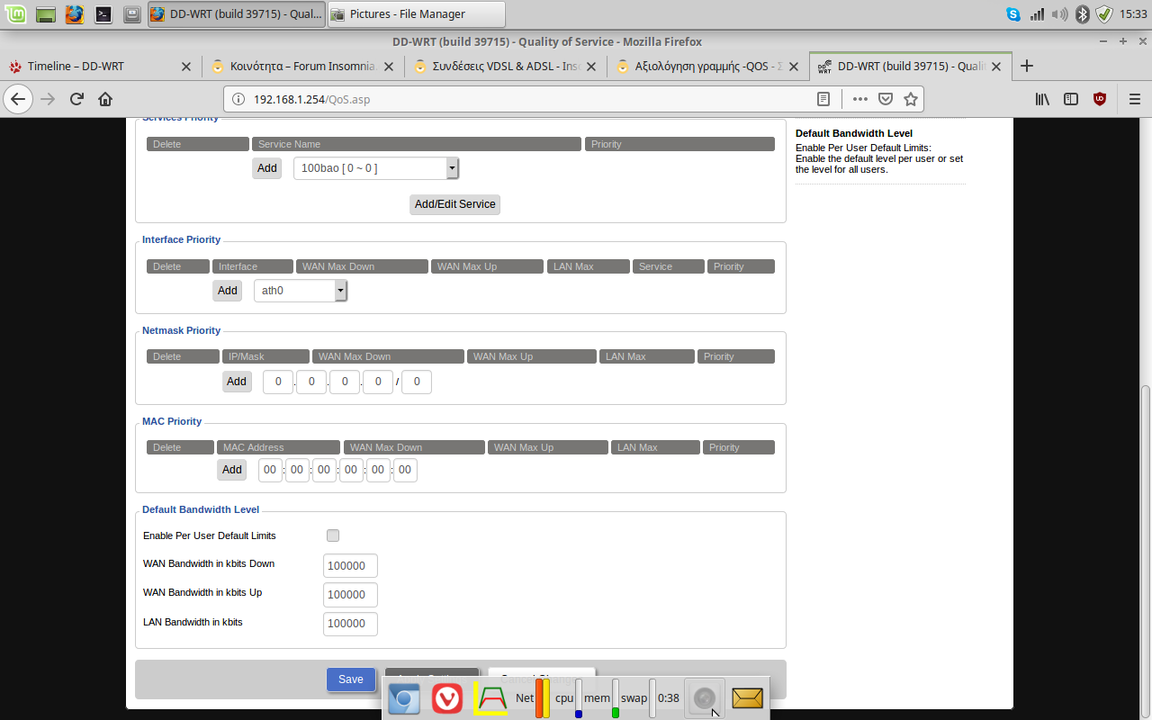Click the WAN Bandwidth in kbits Down field
Image resolution: width=1152 pixels, height=720 pixels.
pos(350,566)
